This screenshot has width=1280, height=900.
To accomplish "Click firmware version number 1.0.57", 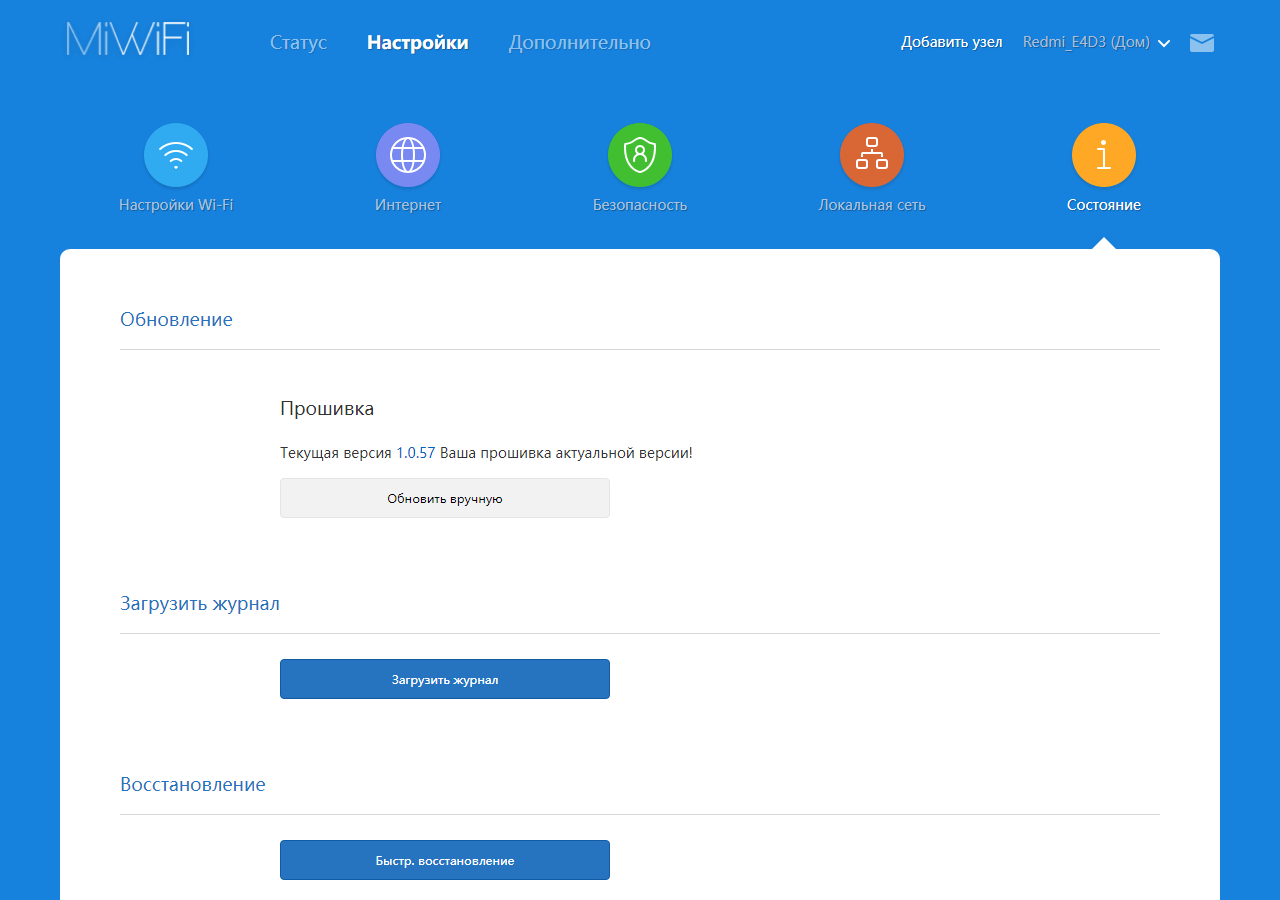I will click(x=415, y=453).
